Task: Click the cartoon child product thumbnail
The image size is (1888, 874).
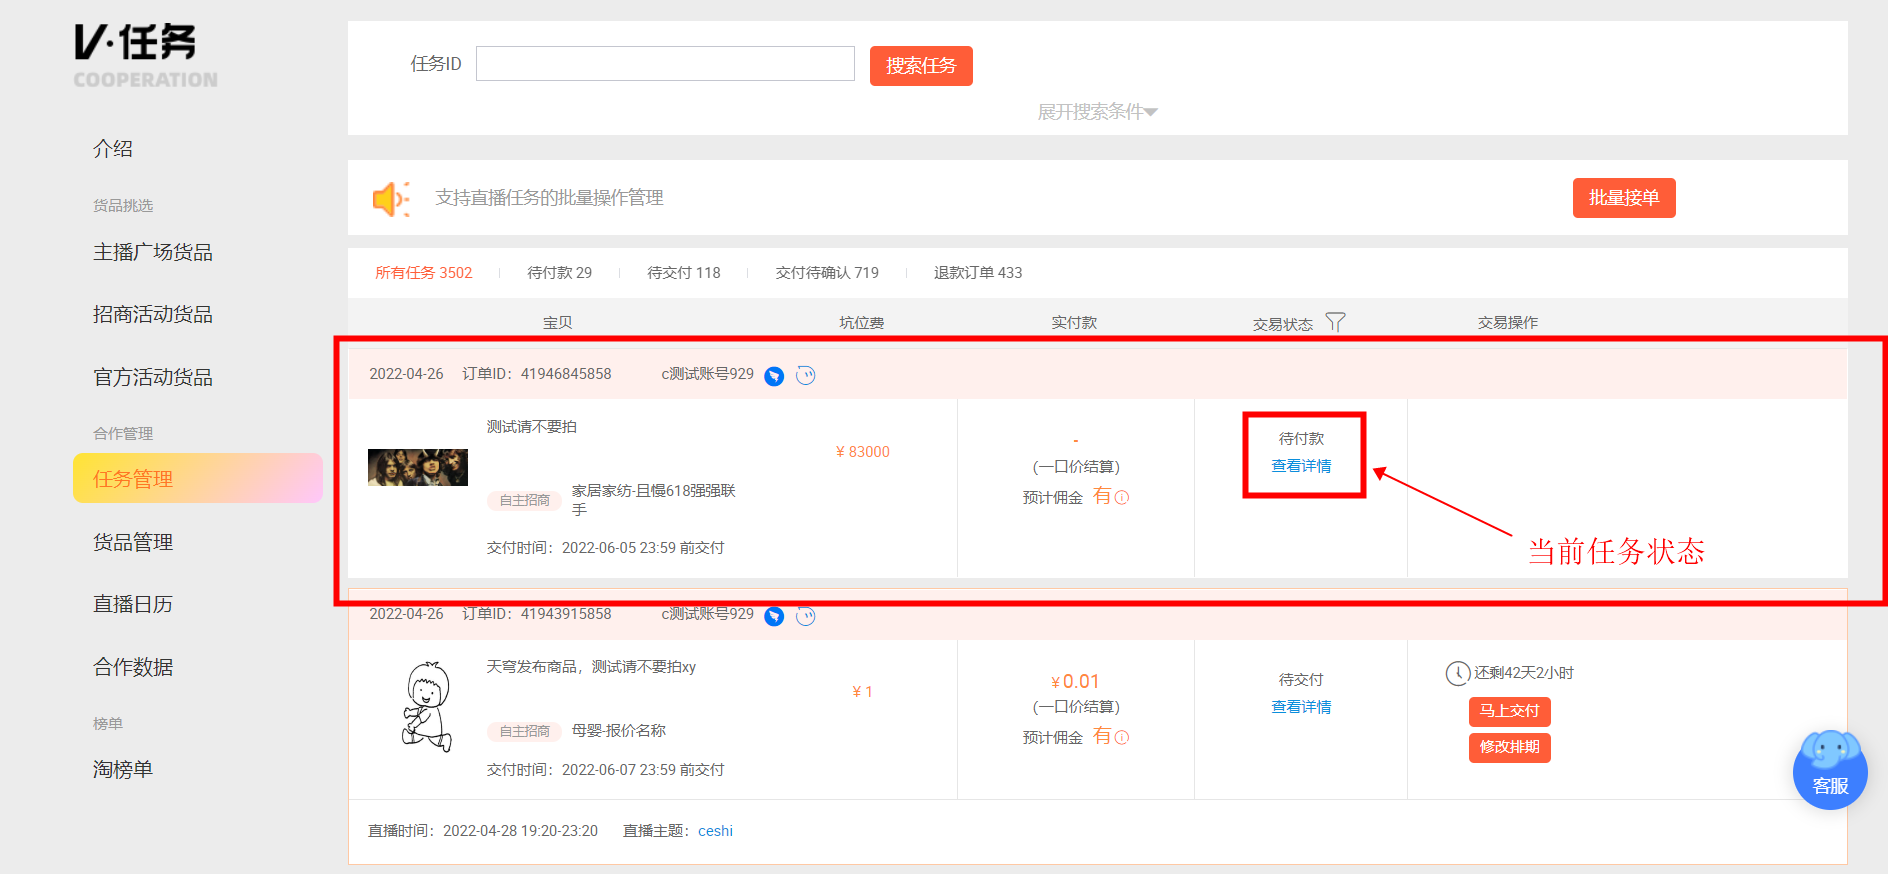Action: point(428,706)
